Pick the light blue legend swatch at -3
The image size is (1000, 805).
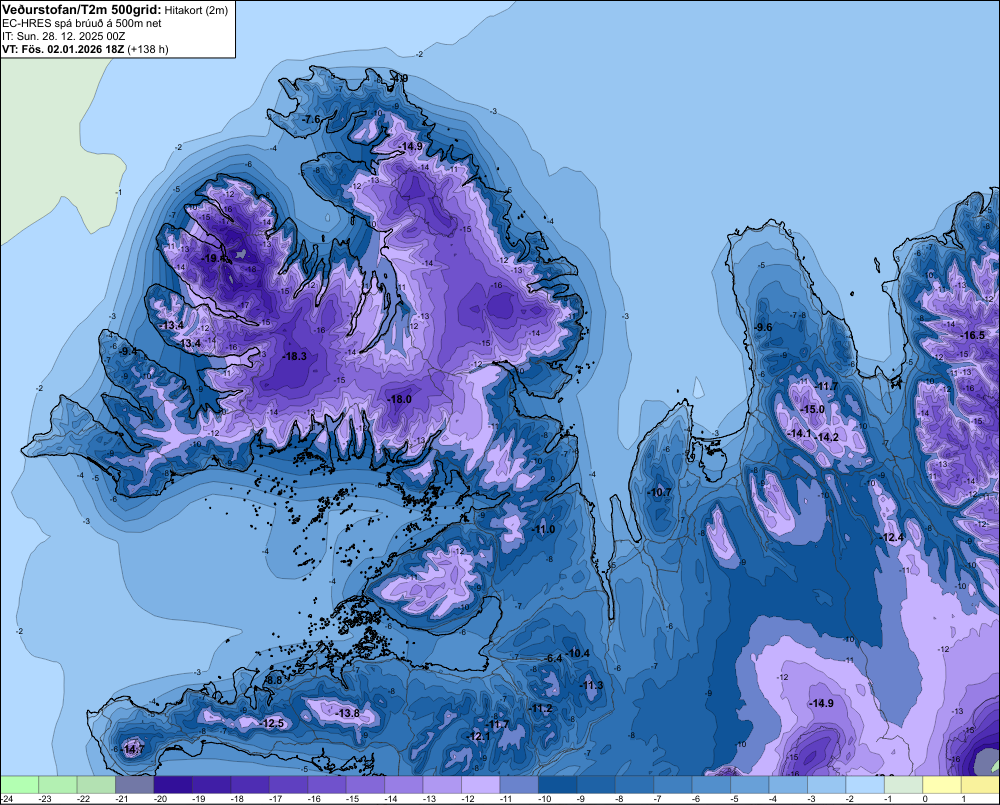(x=827, y=784)
